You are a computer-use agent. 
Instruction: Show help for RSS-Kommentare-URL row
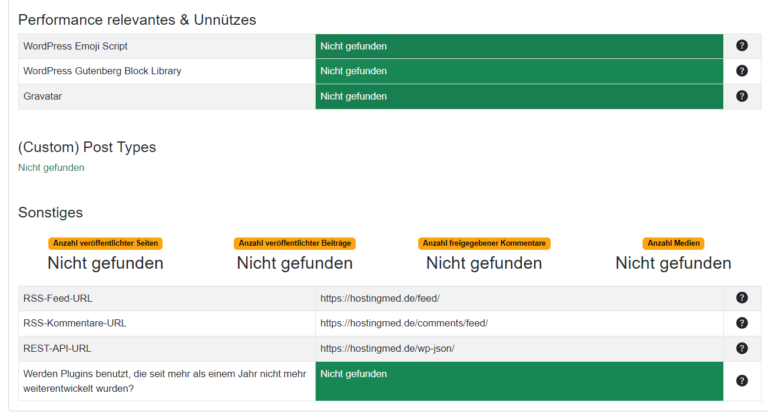742,323
